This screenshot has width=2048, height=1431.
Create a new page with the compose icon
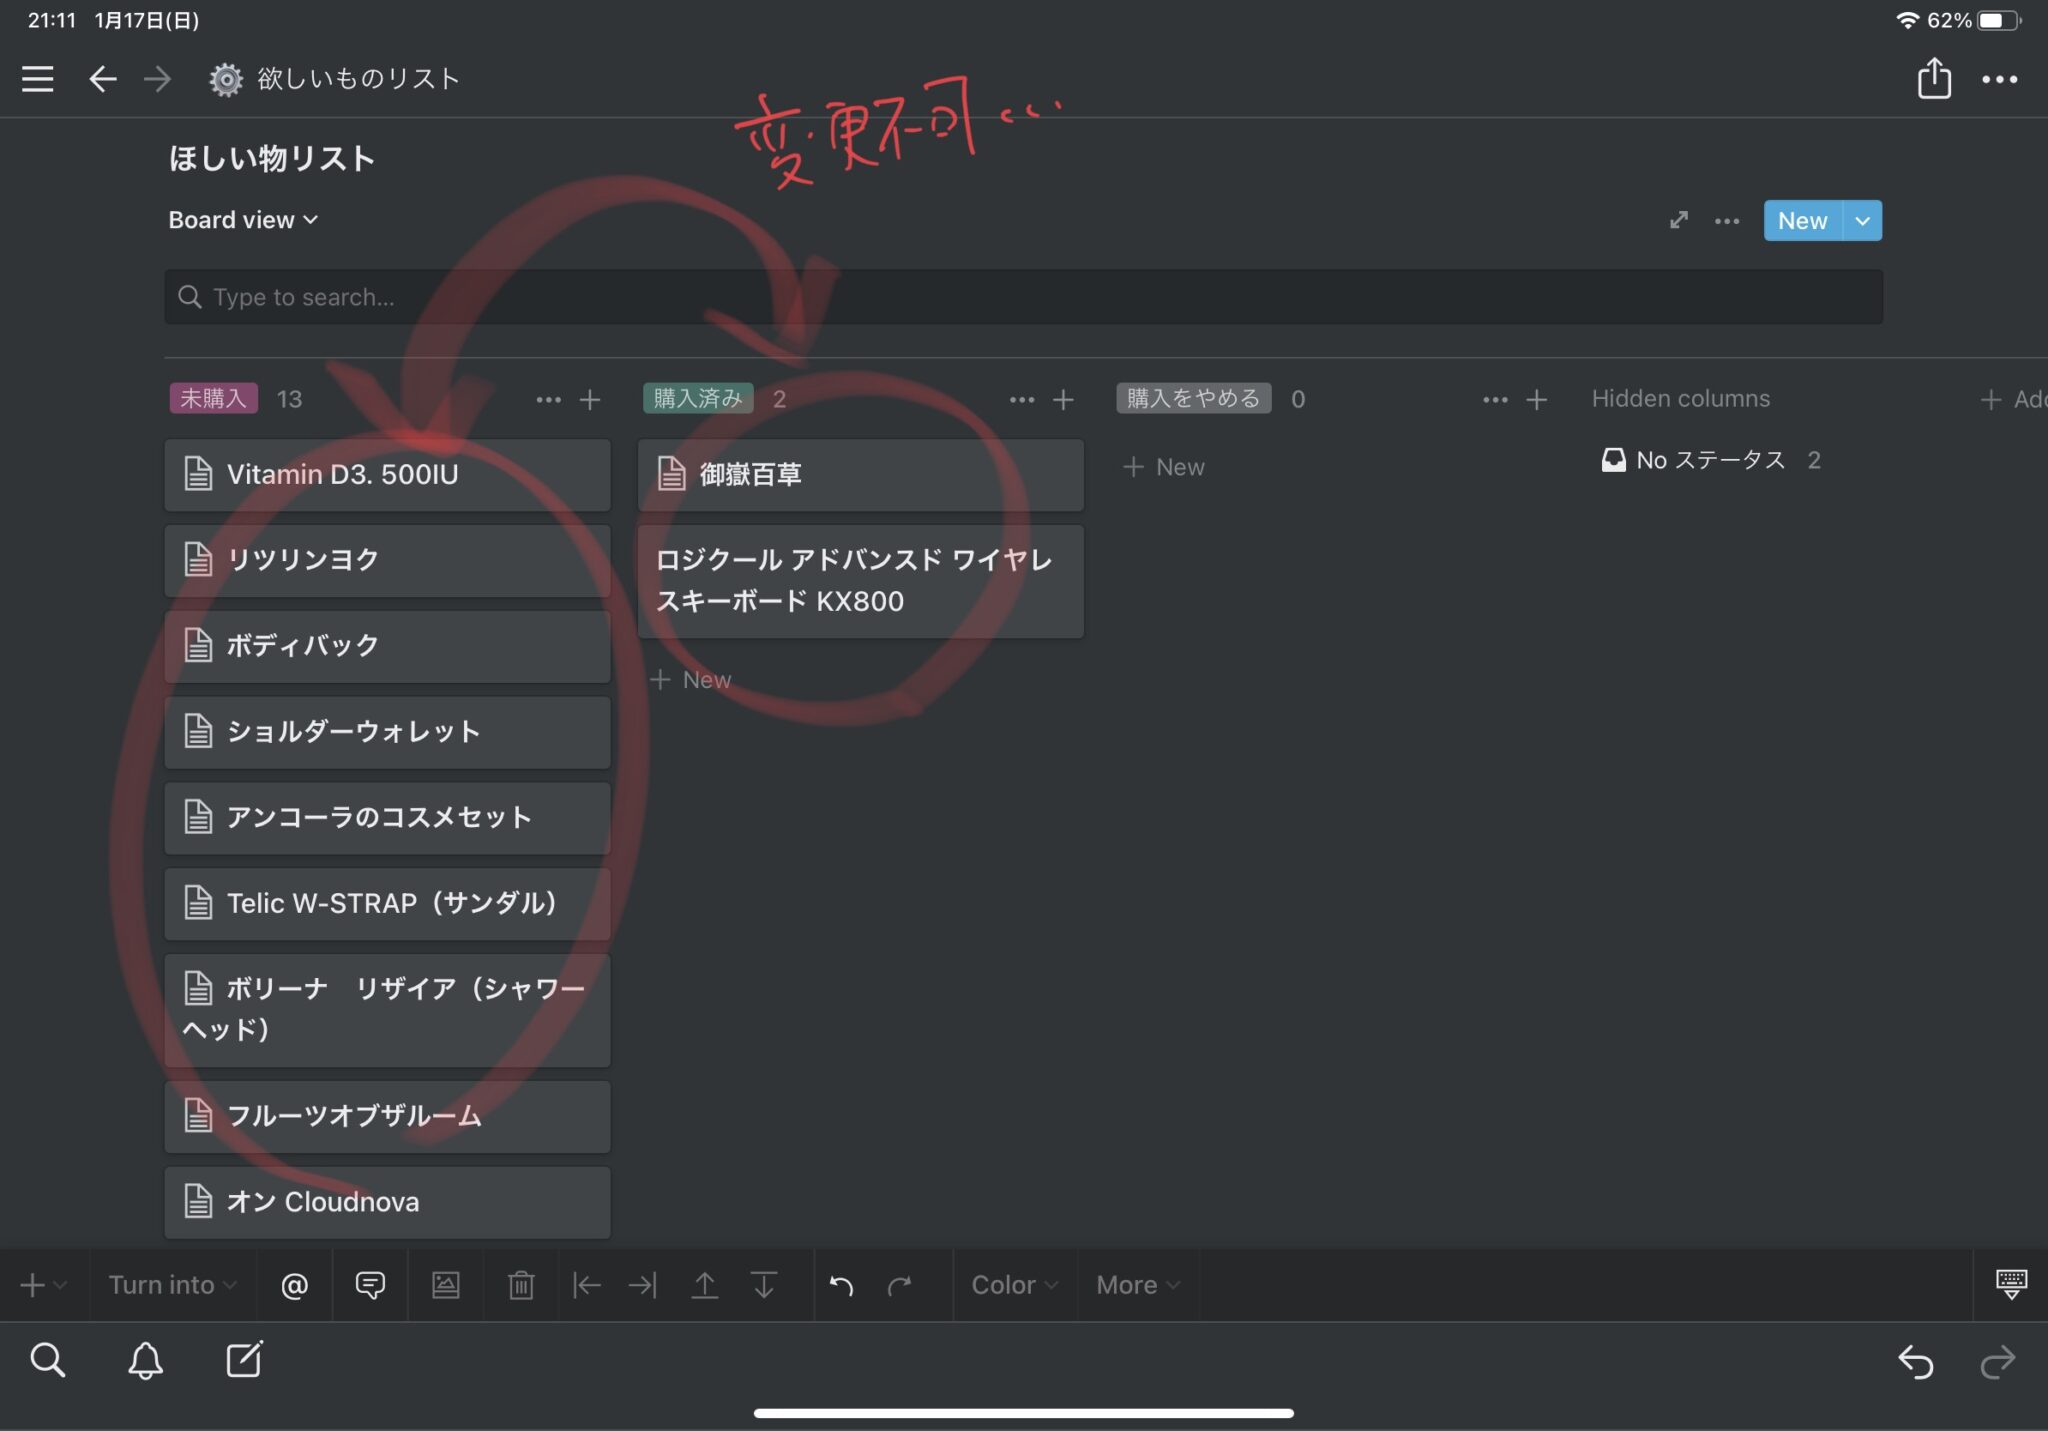(246, 1360)
